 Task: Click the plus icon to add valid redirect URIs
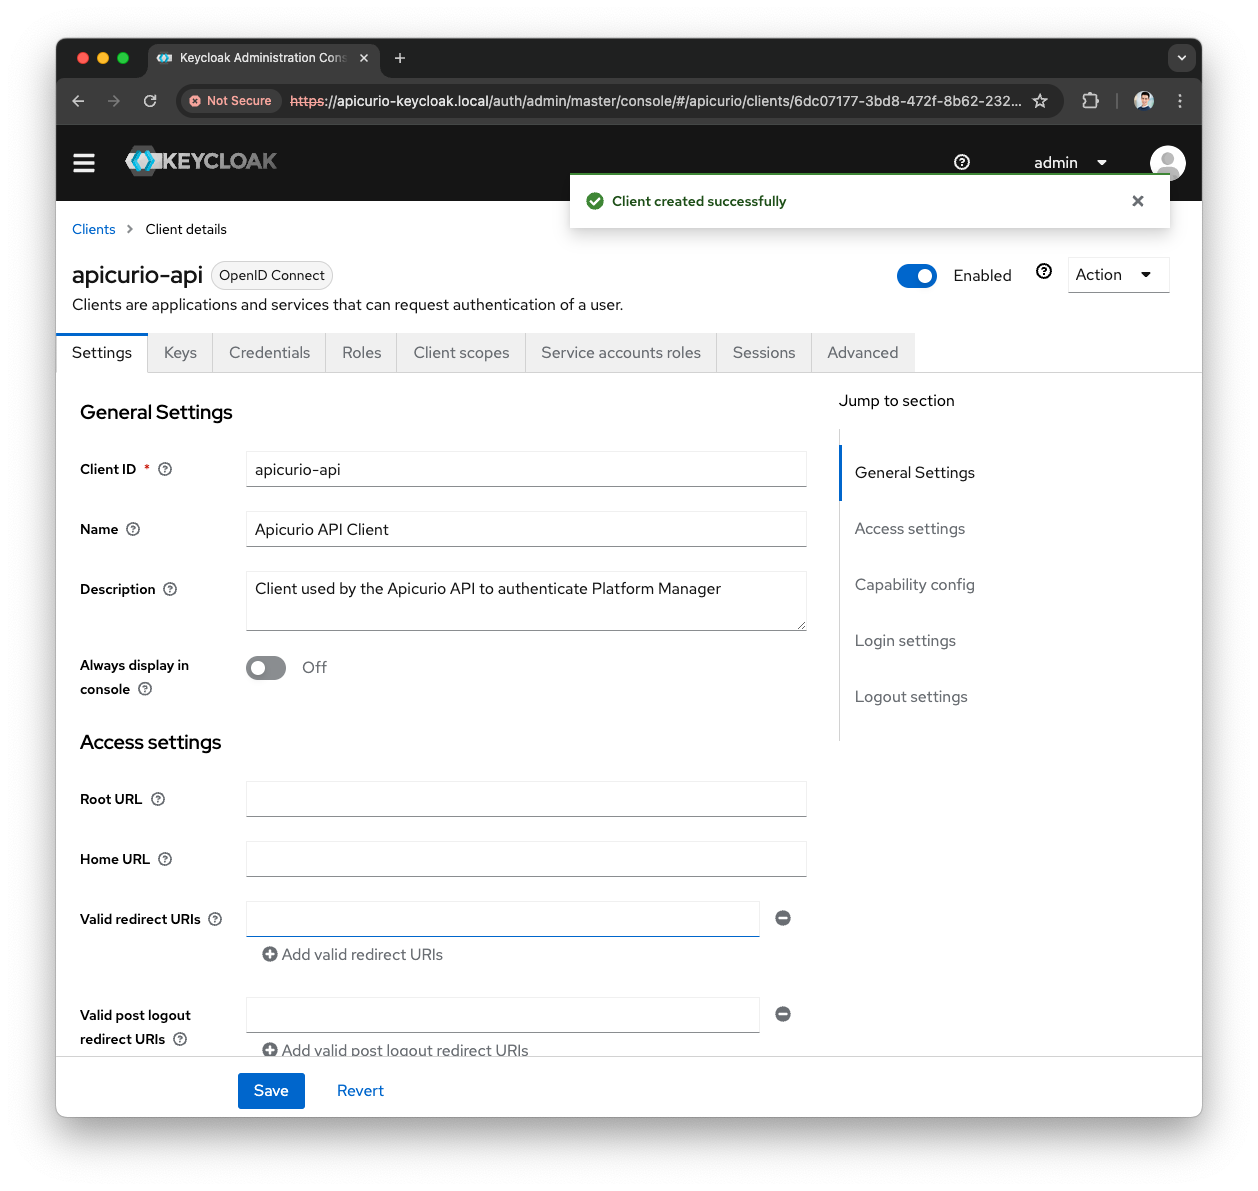point(269,954)
